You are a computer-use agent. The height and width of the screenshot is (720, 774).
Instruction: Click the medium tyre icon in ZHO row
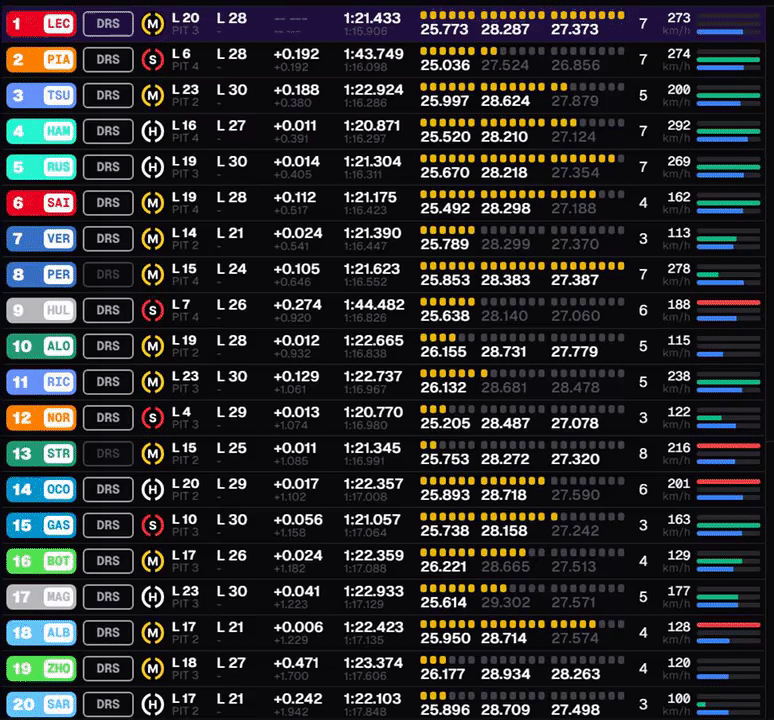coord(153,669)
